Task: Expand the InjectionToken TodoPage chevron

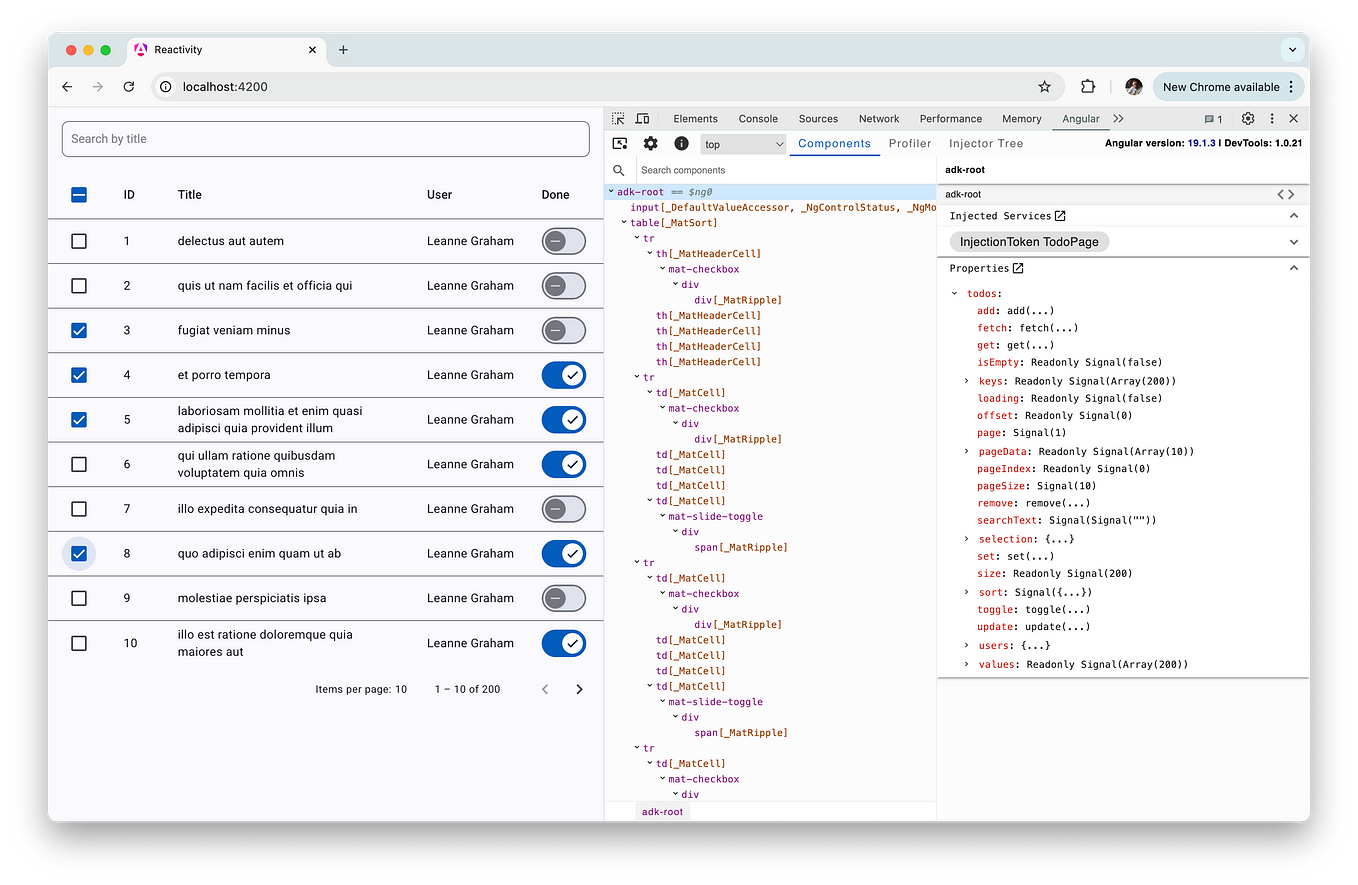Action: [x=1293, y=242]
